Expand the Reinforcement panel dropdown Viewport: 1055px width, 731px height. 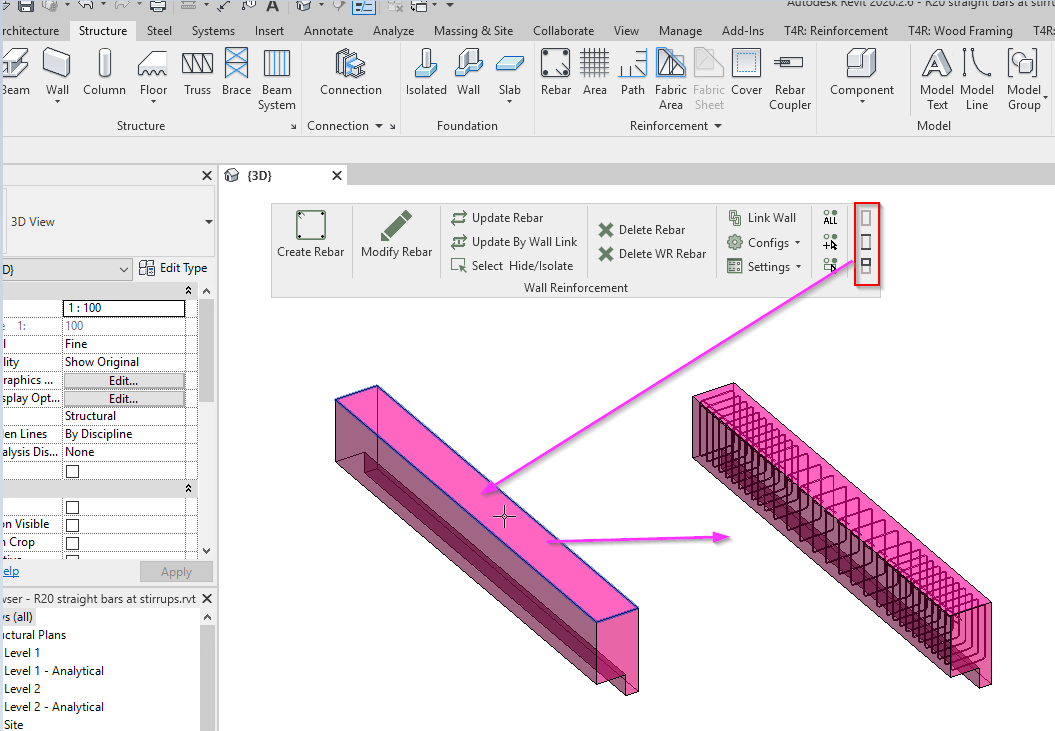718,126
